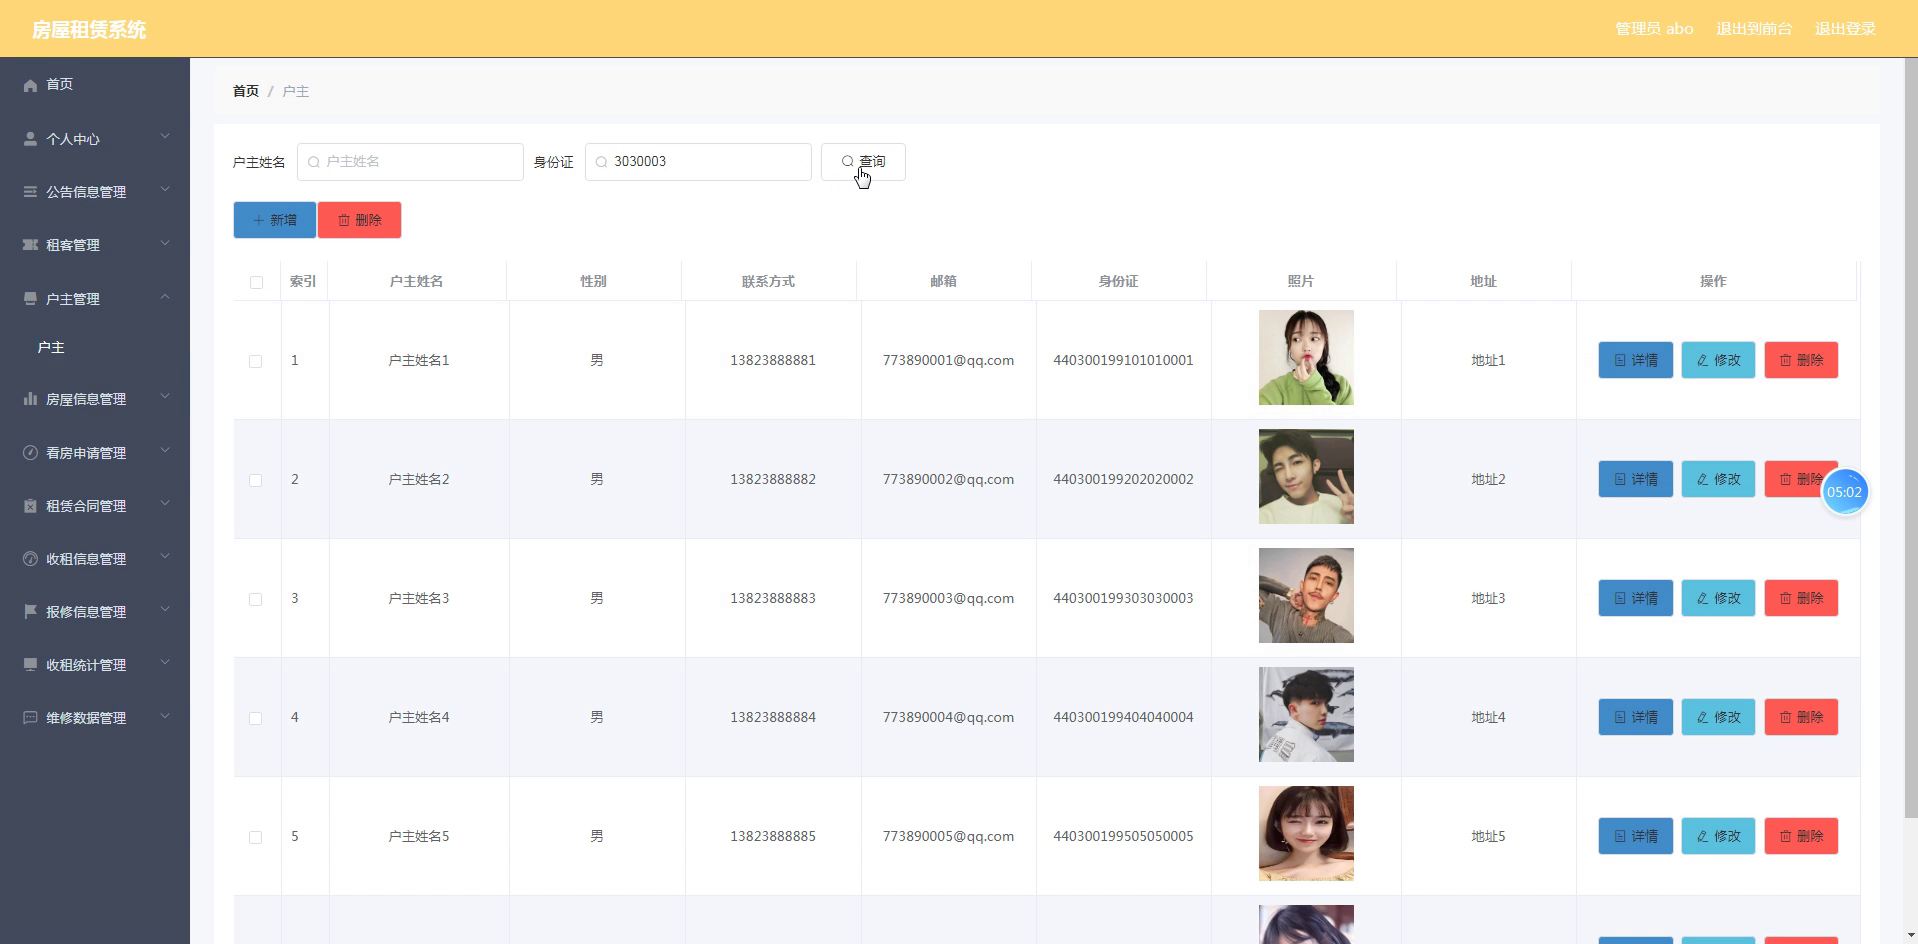
Task: Click the red bulk 删除 button
Action: coord(360,220)
